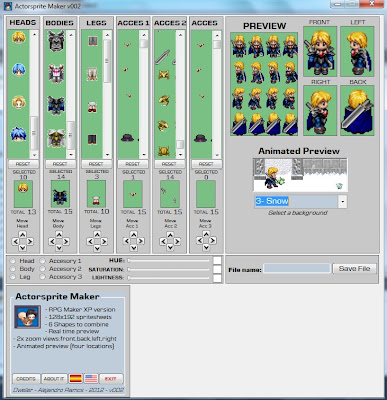Choose the grey armor body at top of Bodies list
The height and width of the screenshot is (400, 387).
56,41
